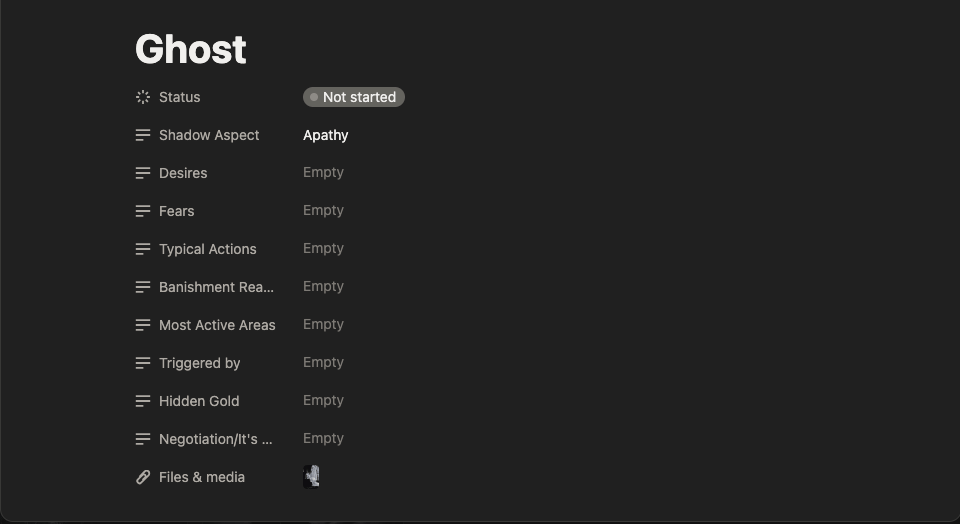Click the text icon beside Hidden Gold
Screen dimensions: 960x524
(x=143, y=401)
